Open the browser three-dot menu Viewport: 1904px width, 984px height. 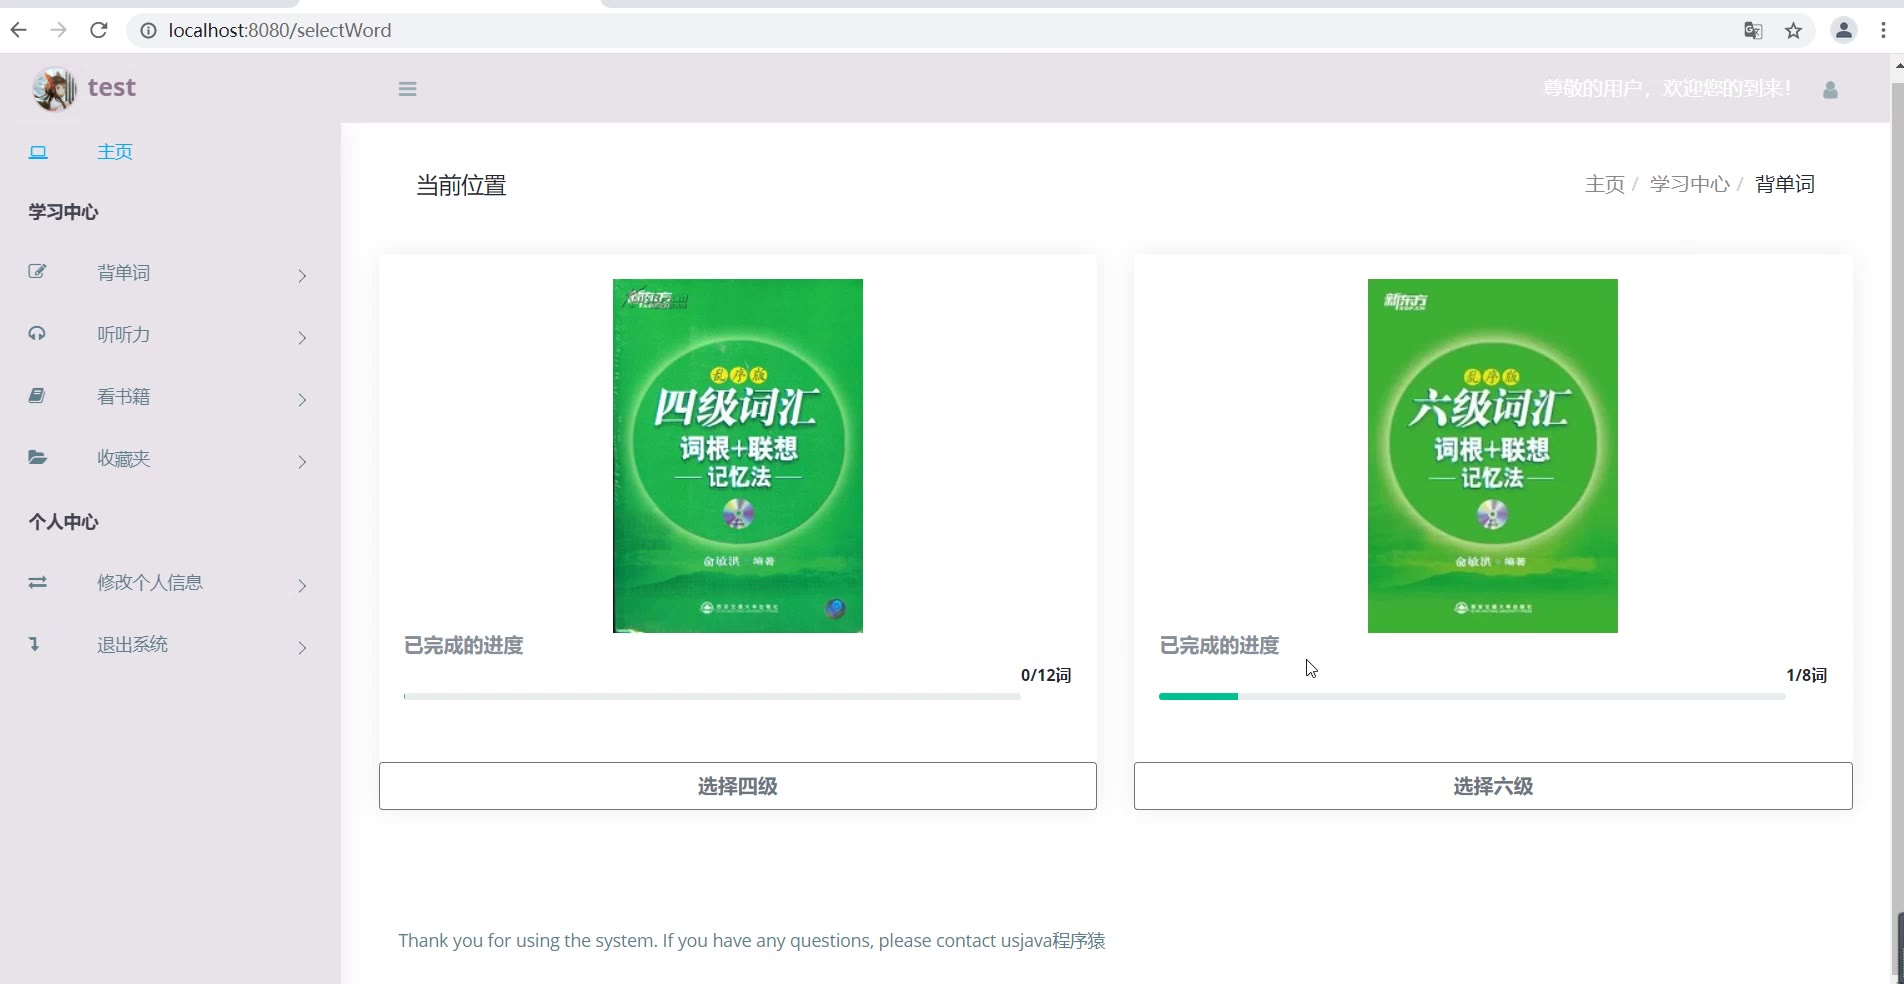click(x=1883, y=30)
